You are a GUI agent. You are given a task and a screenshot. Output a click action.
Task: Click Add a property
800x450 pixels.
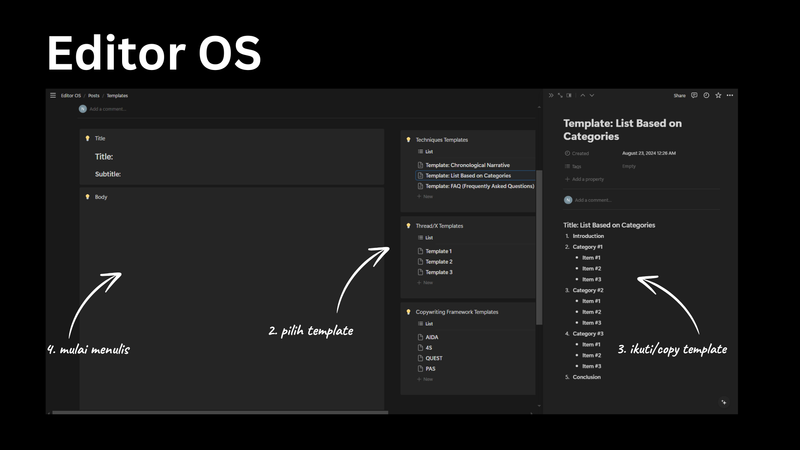[x=584, y=179]
